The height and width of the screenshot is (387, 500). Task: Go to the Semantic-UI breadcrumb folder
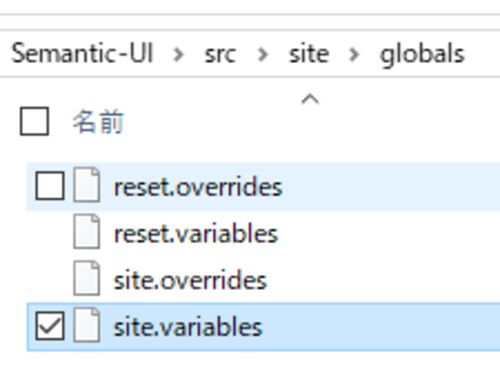[82, 53]
